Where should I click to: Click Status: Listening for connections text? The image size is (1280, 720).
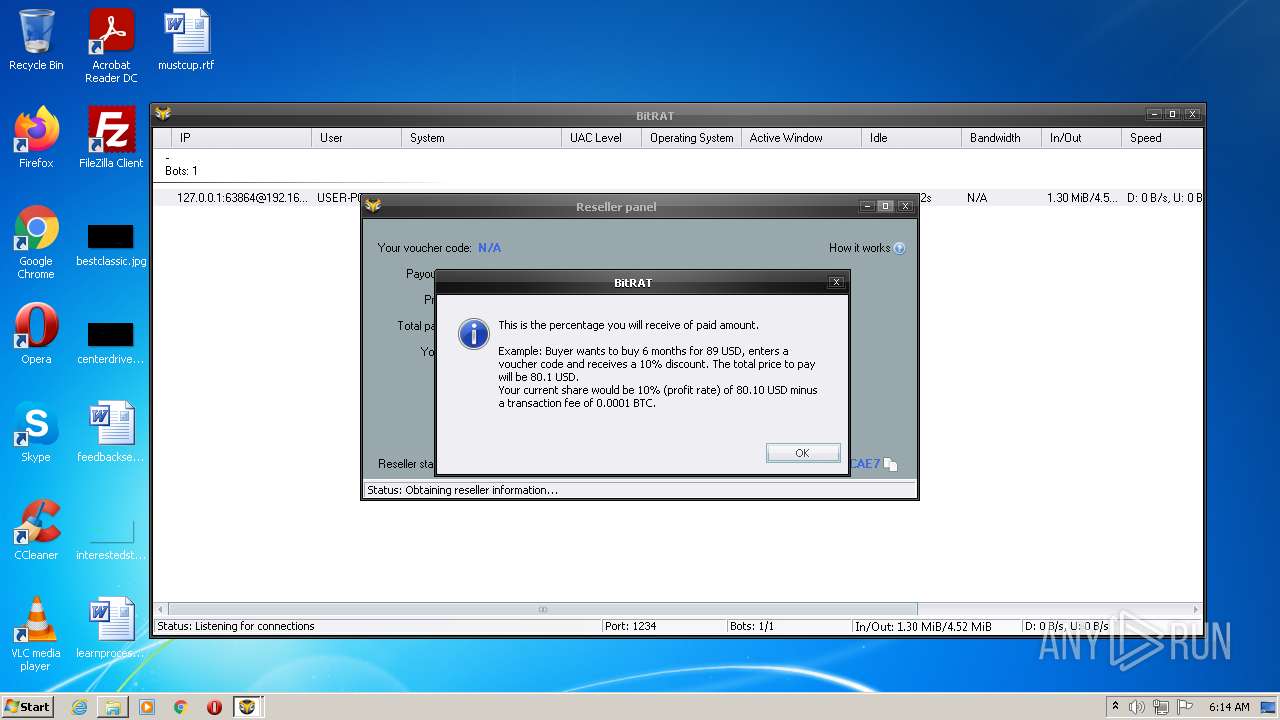(x=236, y=626)
